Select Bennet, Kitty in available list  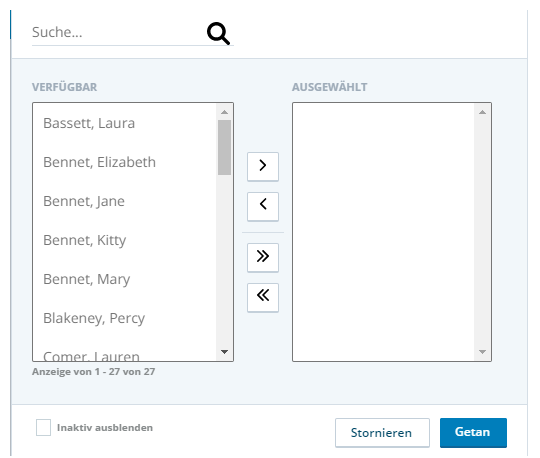pos(124,240)
